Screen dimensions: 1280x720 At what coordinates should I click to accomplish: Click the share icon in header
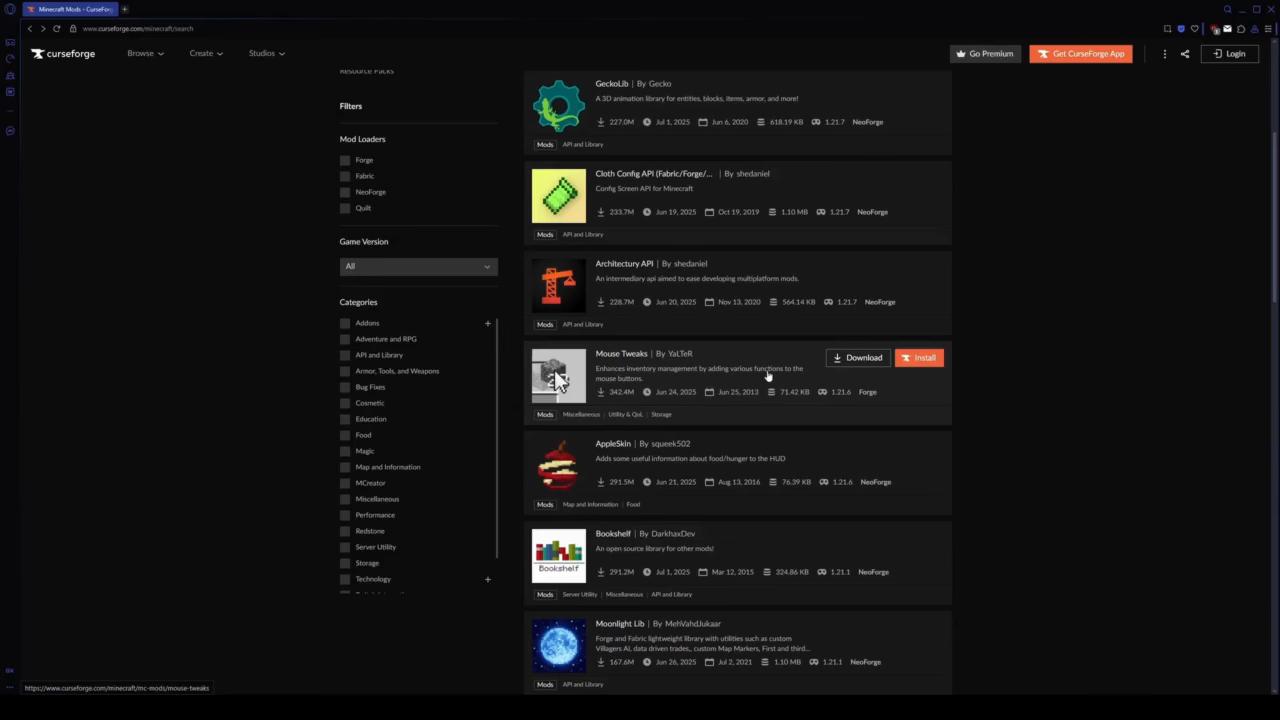click(x=1185, y=54)
